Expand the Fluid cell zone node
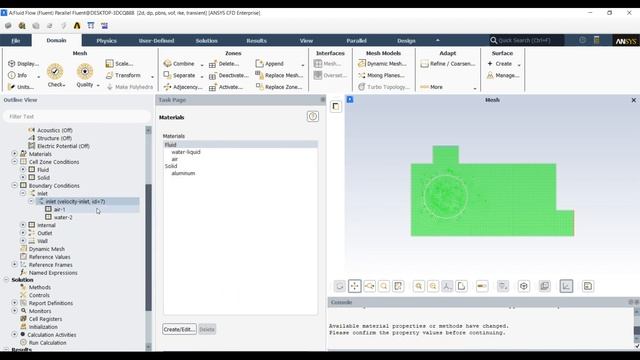 23,169
